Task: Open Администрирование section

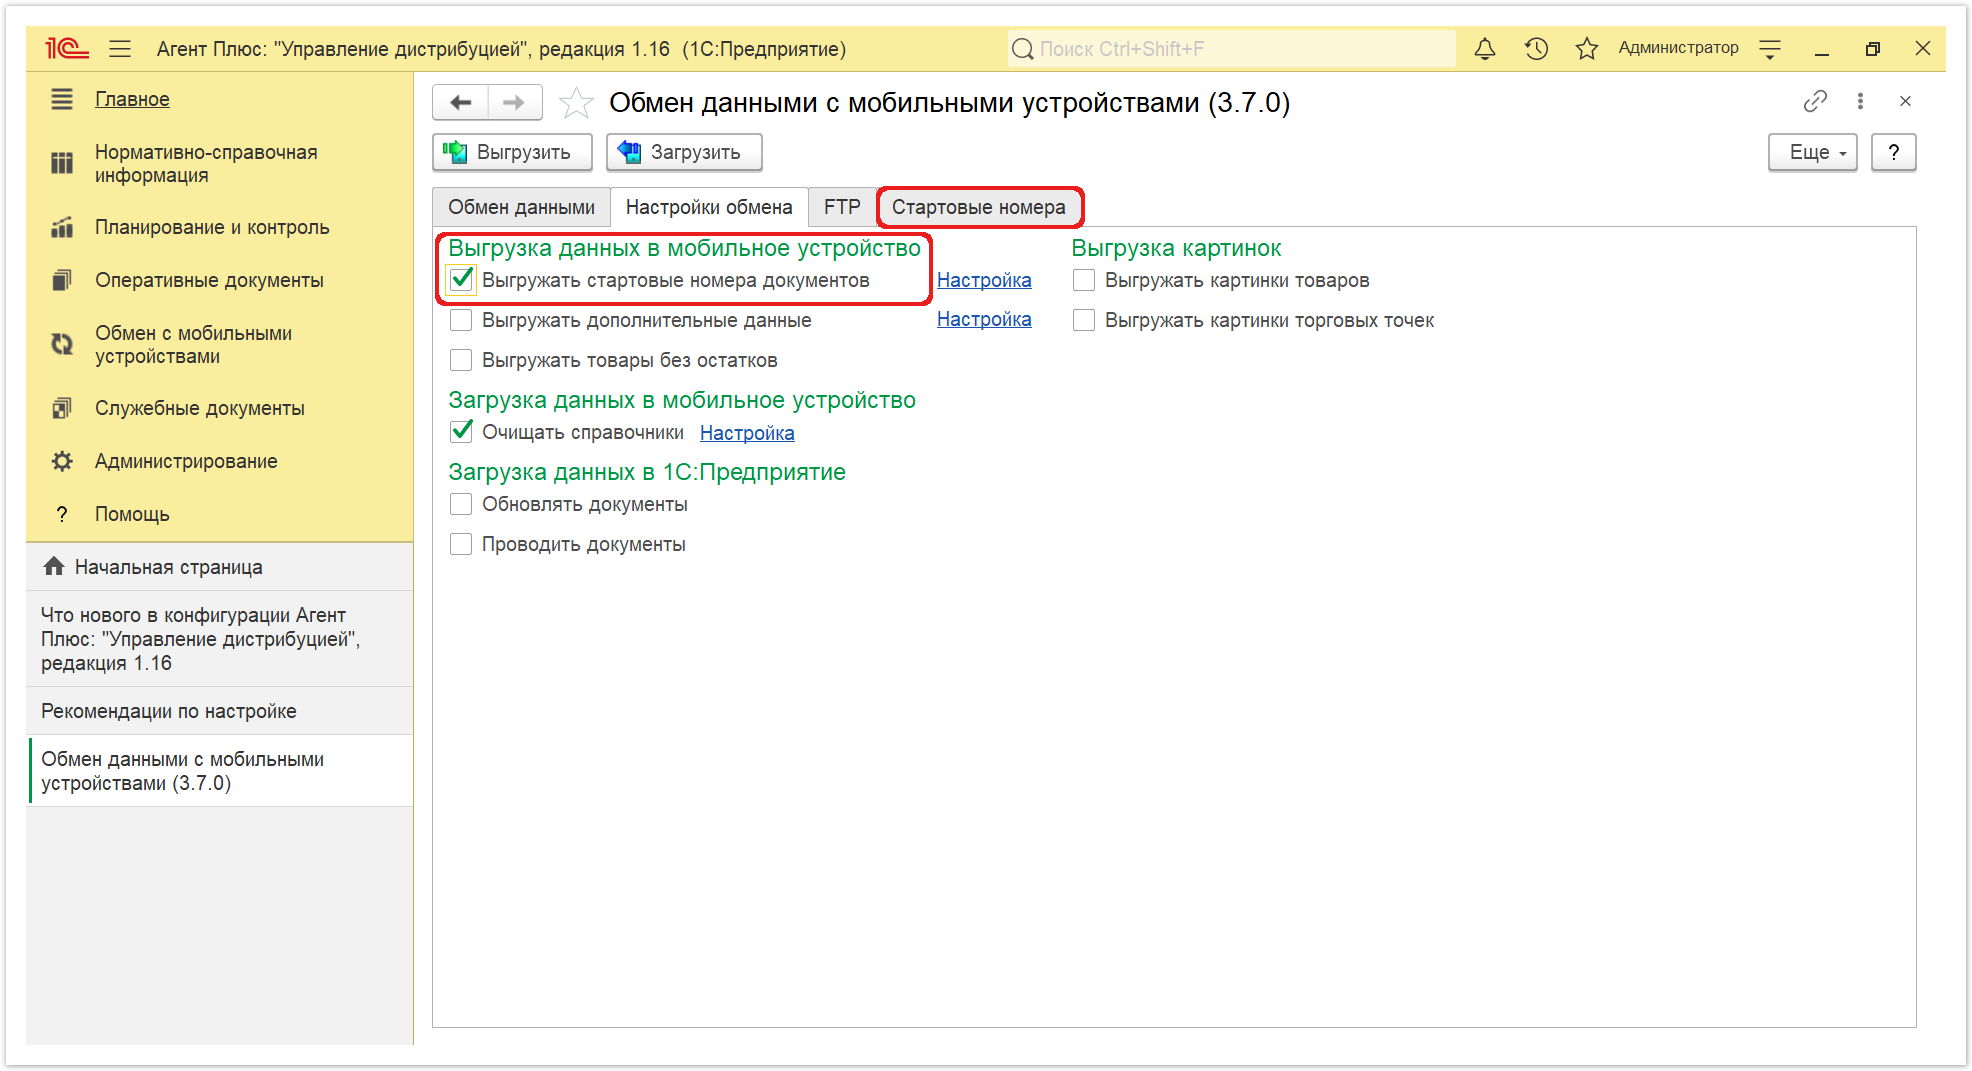Action: tap(186, 461)
